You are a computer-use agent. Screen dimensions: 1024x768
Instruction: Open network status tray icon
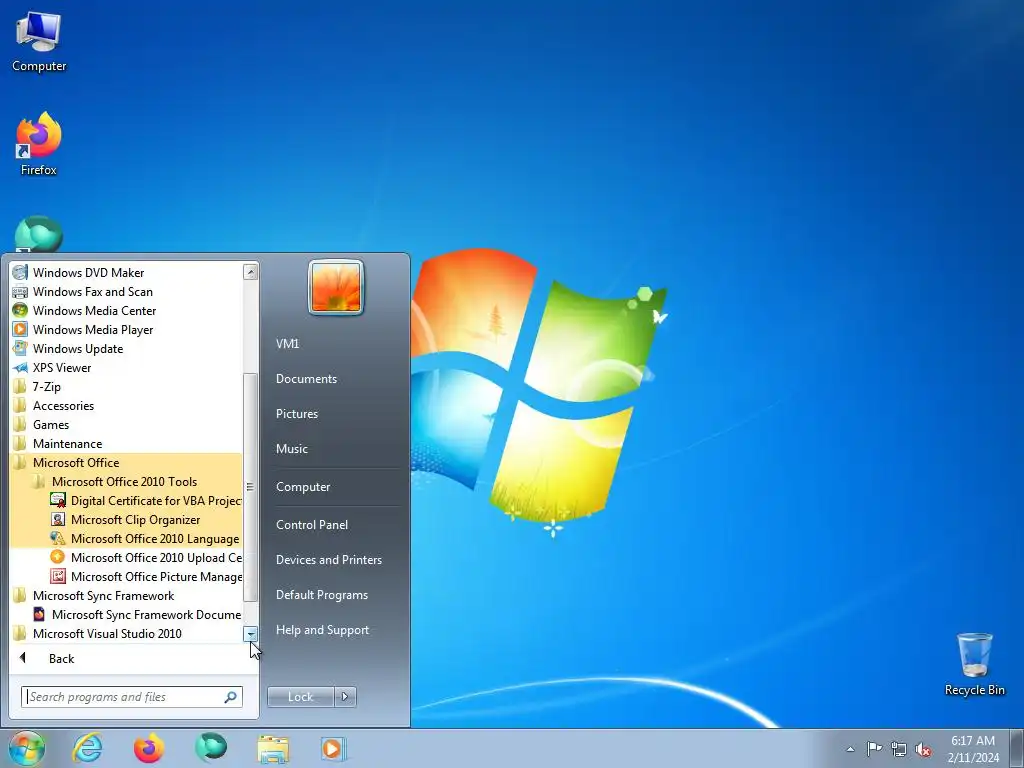pyautogui.click(x=899, y=749)
